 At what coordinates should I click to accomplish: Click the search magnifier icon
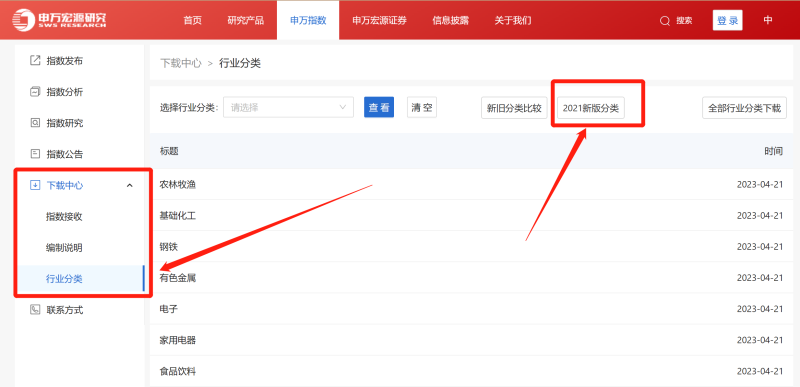(x=664, y=21)
